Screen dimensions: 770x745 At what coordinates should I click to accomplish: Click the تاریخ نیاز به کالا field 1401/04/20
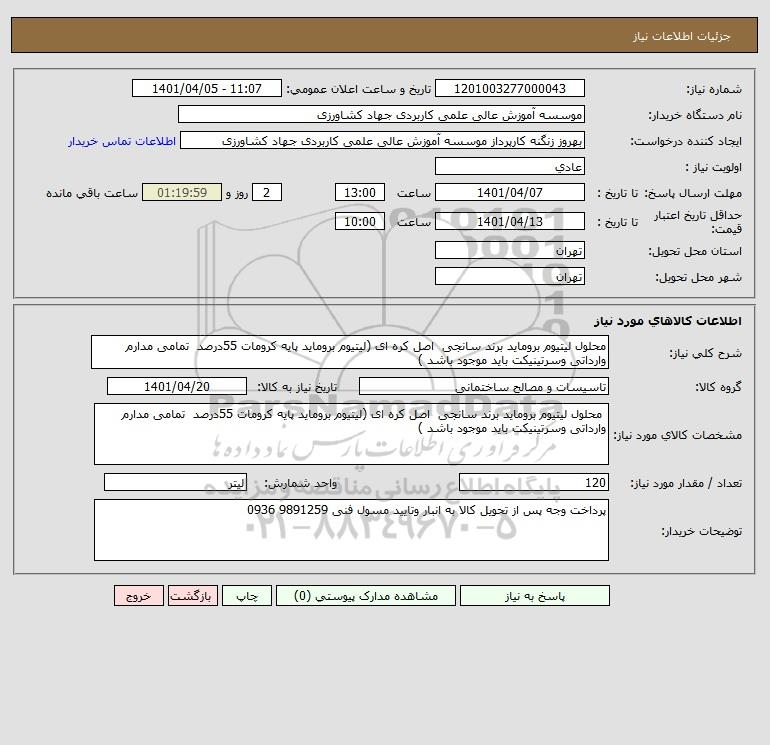(x=177, y=386)
